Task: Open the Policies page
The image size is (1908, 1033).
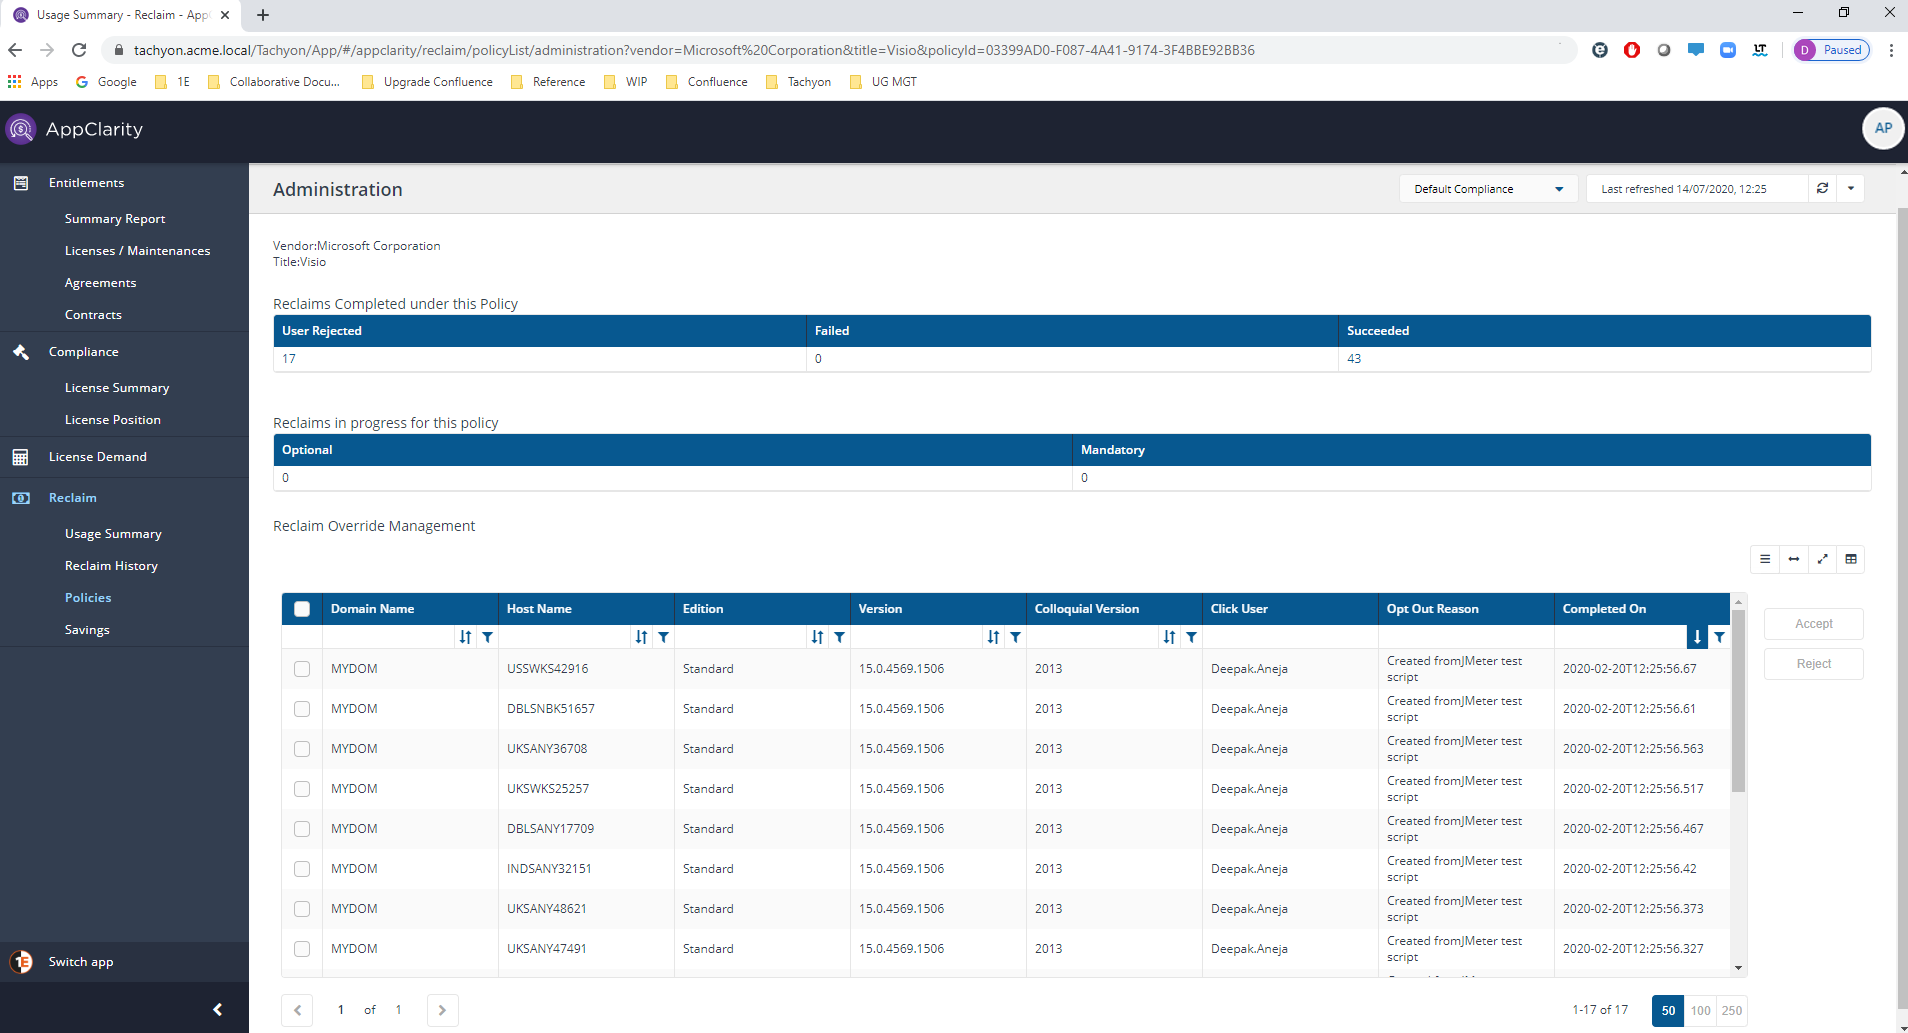Action: (x=88, y=598)
